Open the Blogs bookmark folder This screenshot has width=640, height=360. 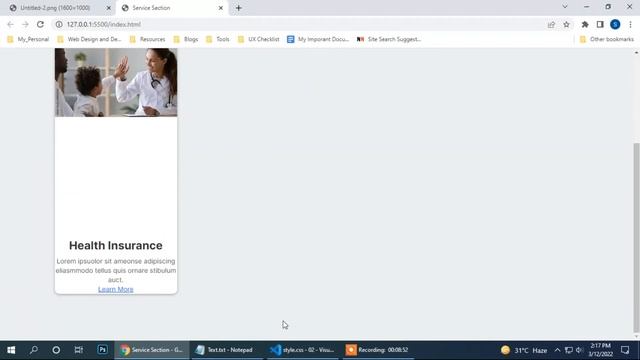click(186, 39)
